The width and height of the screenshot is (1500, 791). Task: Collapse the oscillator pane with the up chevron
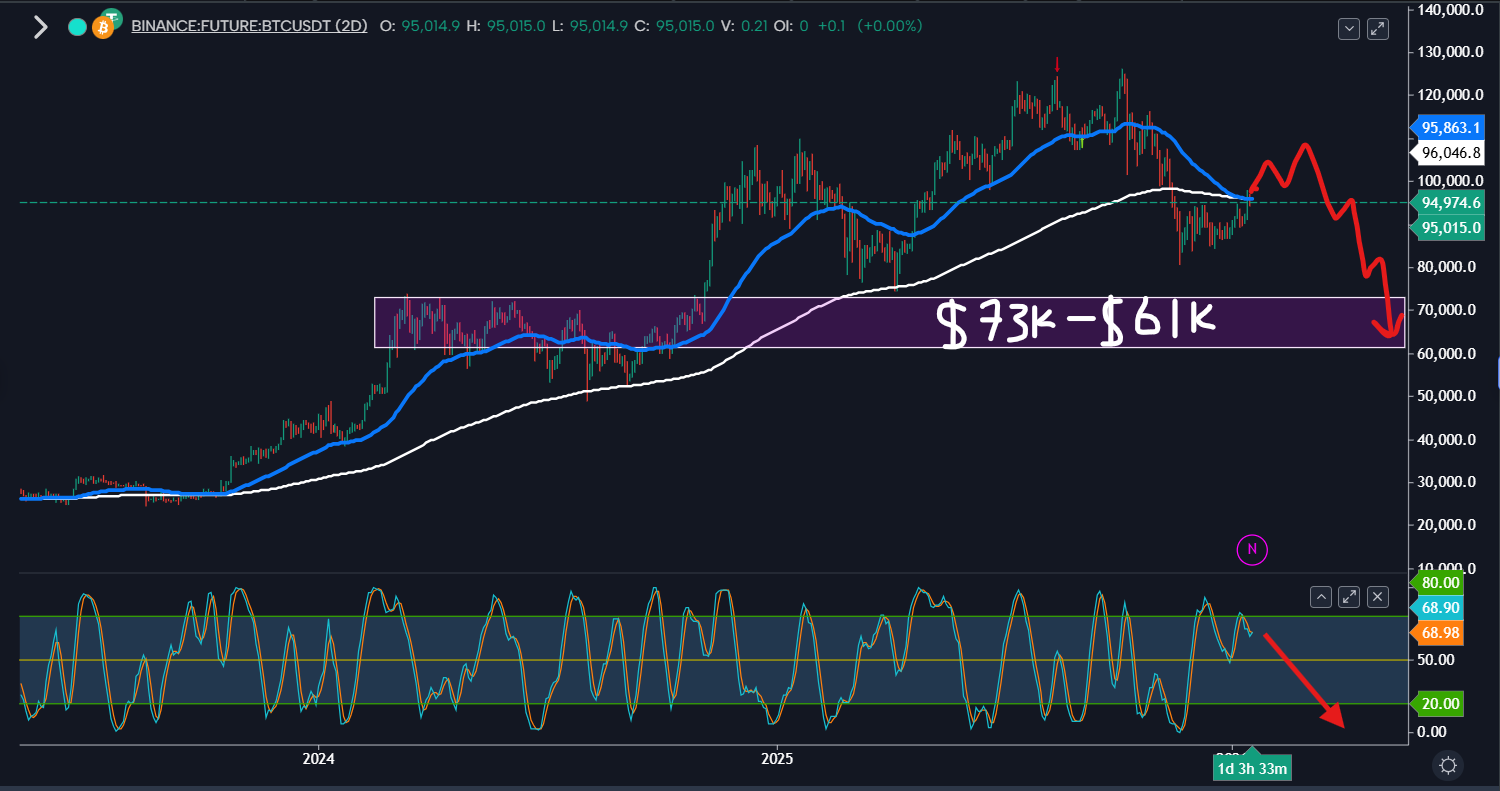click(1321, 597)
